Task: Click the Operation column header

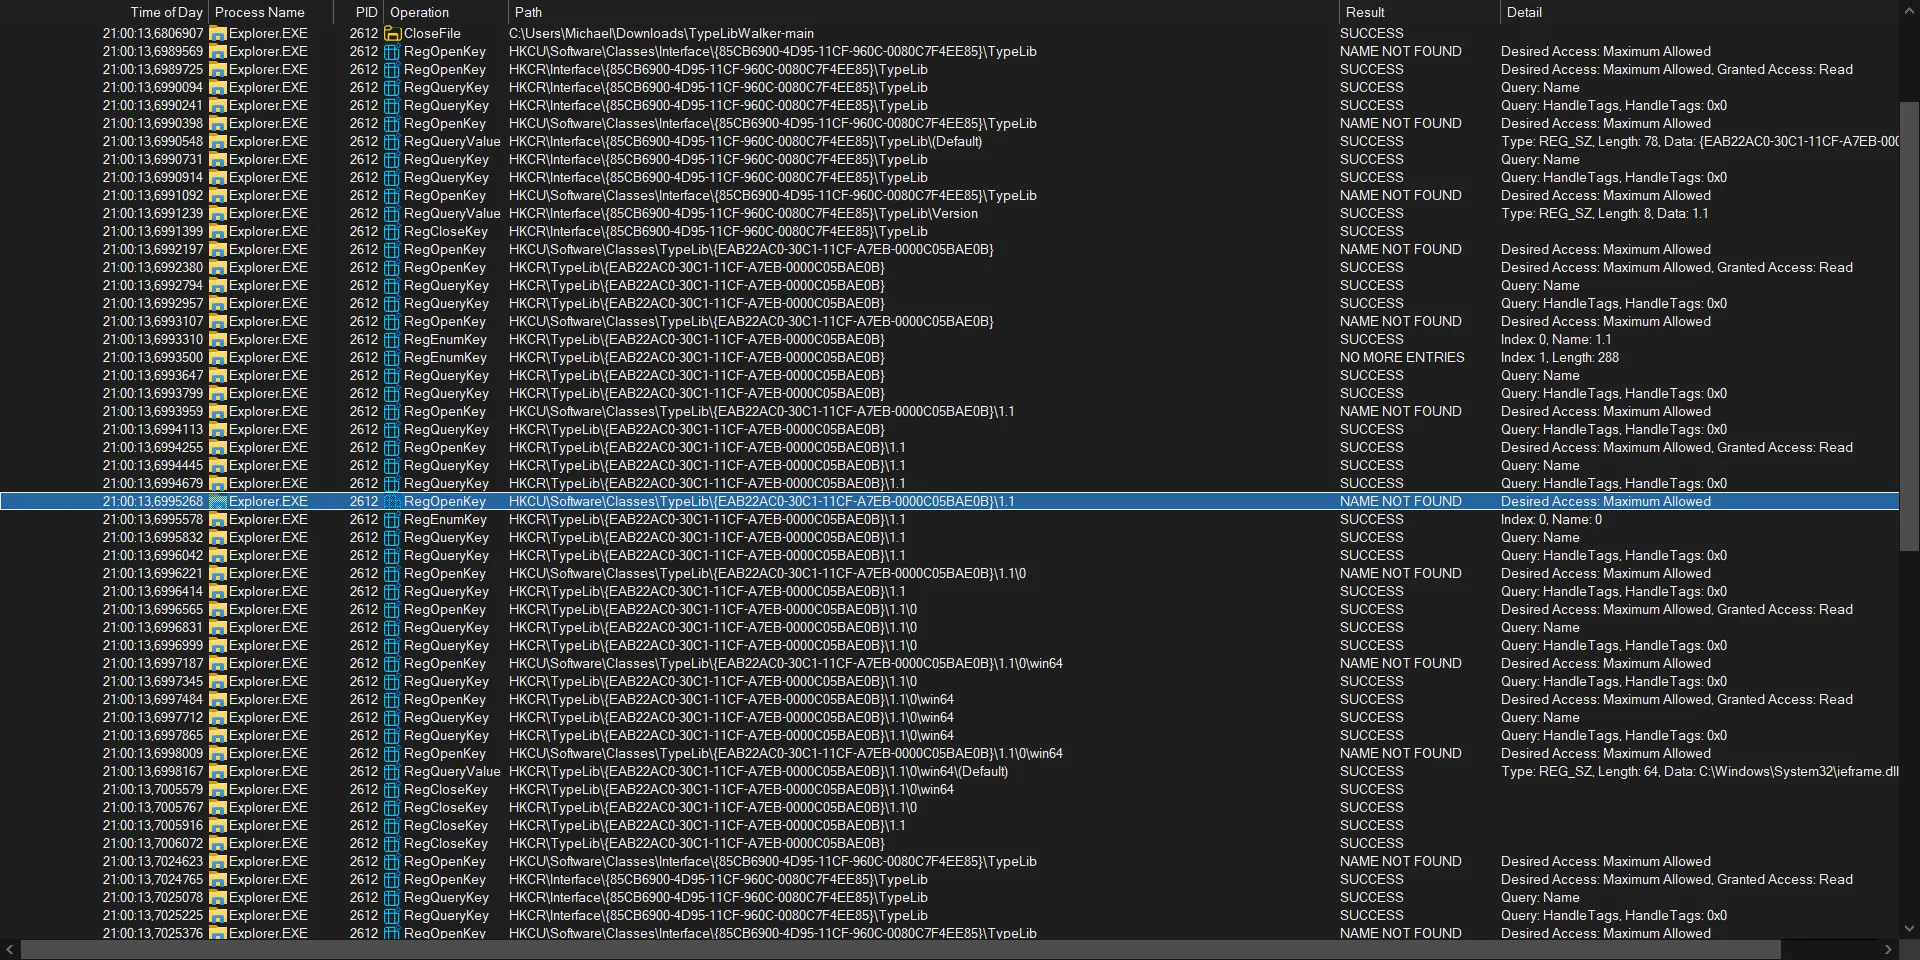Action: click(x=419, y=12)
